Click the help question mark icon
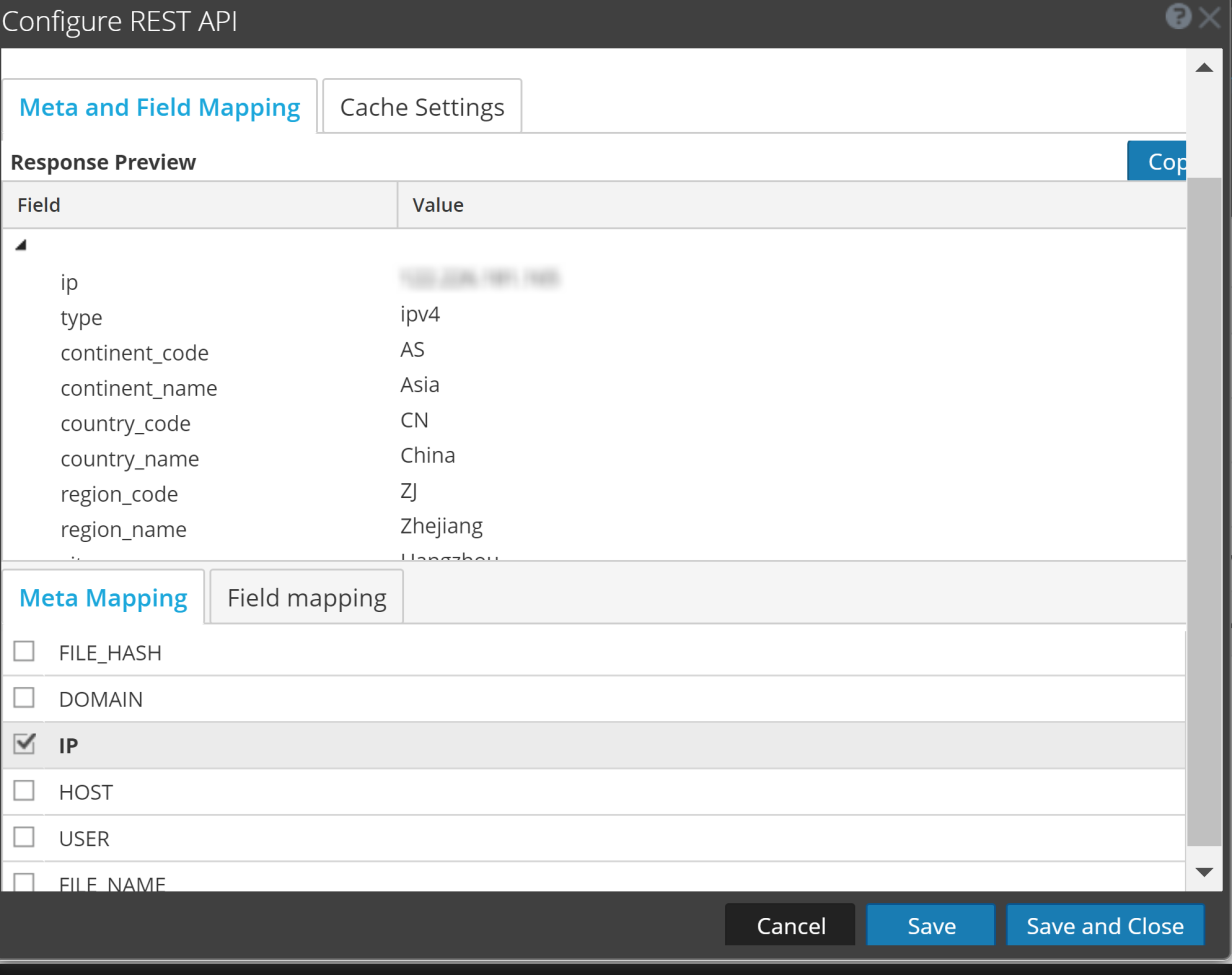The width and height of the screenshot is (1232, 975). tap(1178, 17)
